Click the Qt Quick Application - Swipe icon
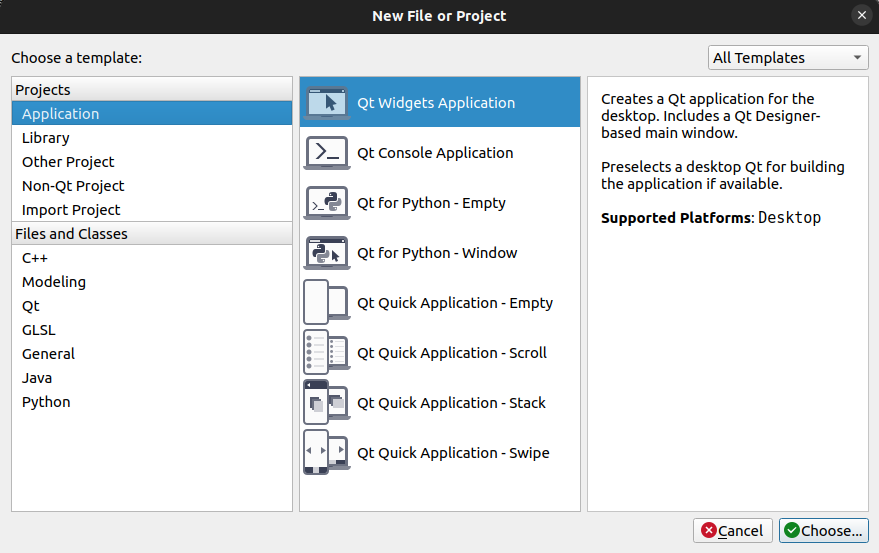 click(x=326, y=453)
